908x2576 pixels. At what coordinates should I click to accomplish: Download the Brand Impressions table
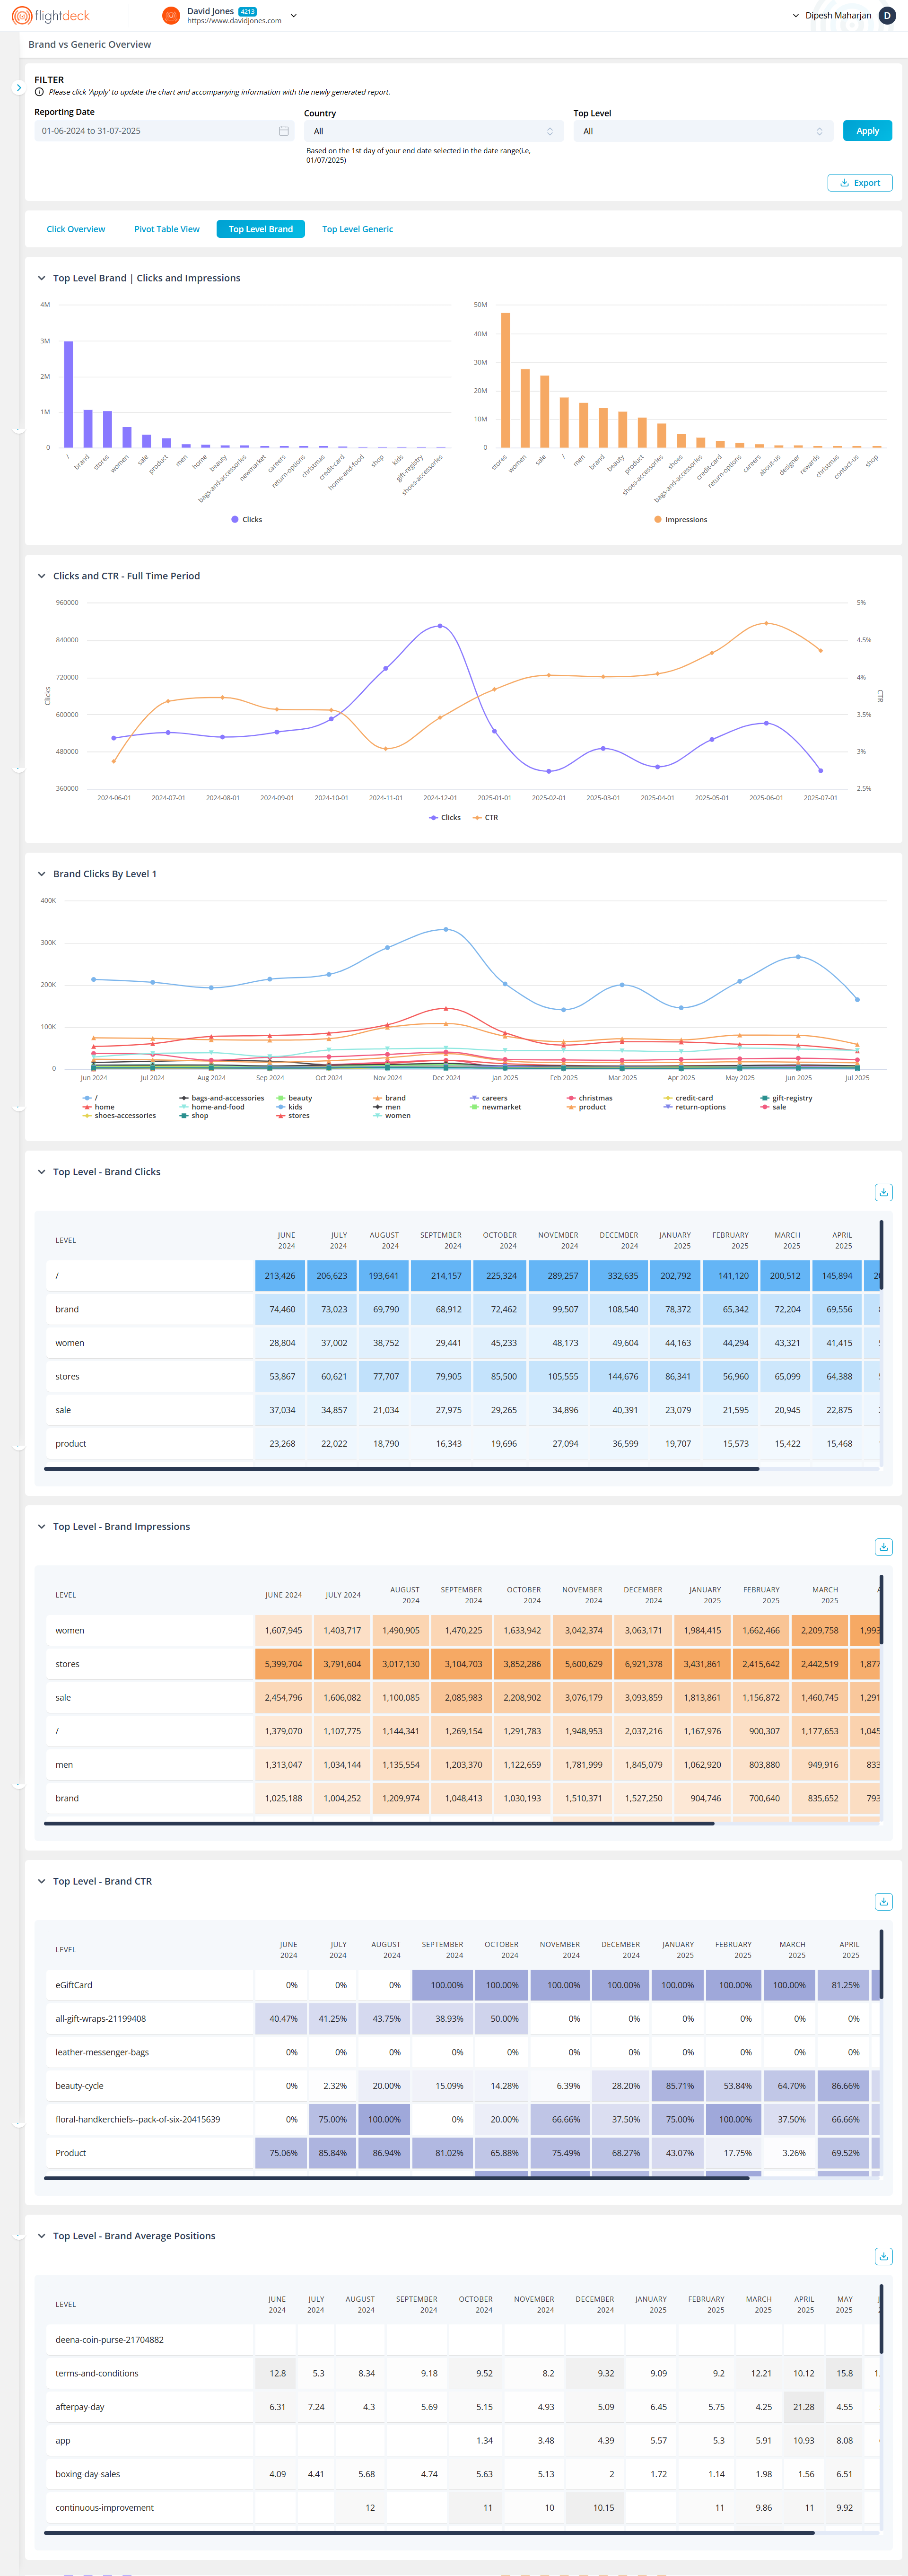883,1547
